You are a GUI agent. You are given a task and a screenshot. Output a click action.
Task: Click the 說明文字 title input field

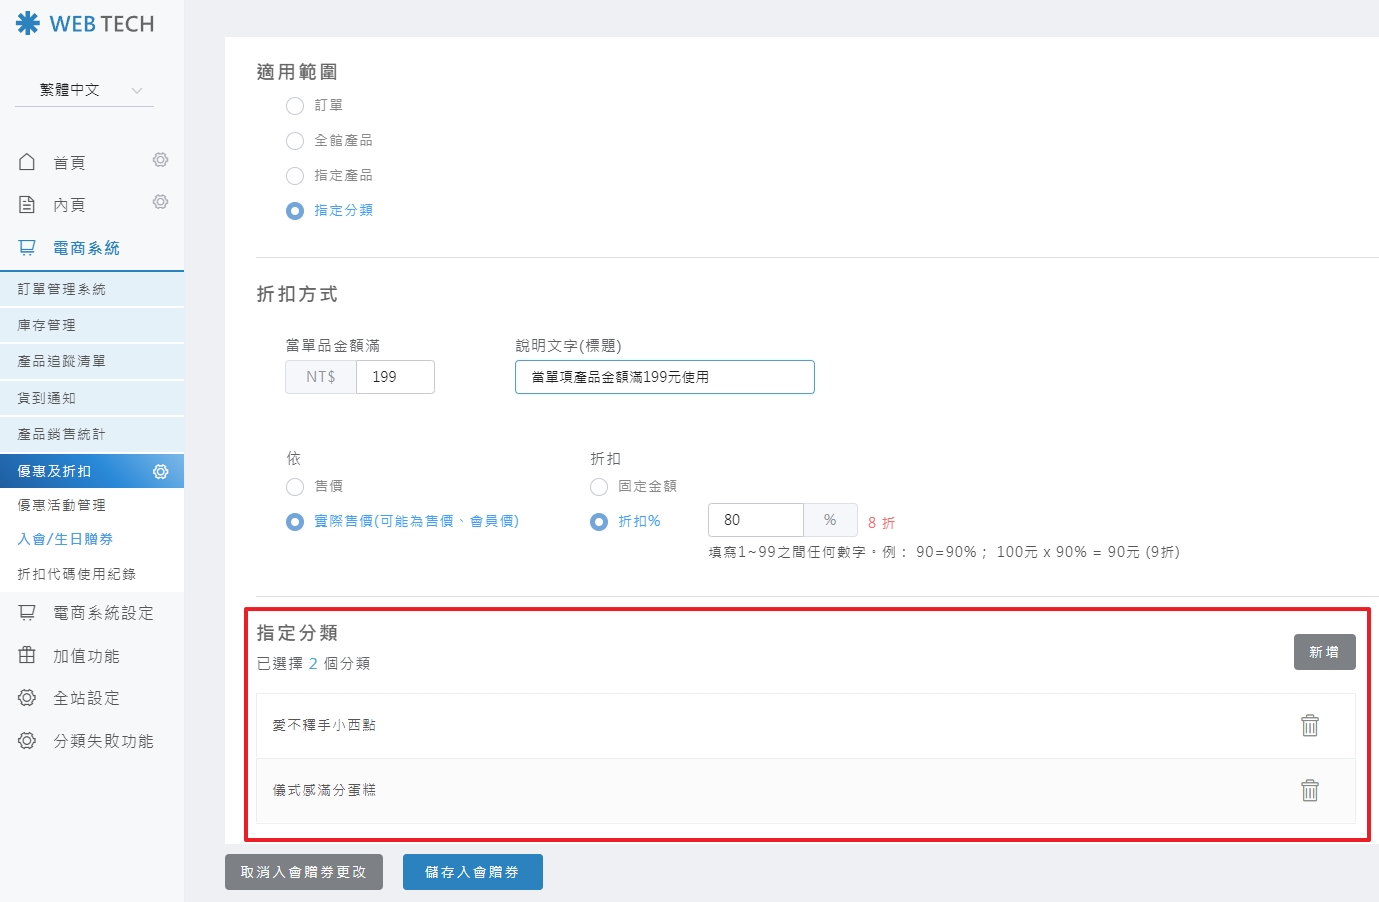[664, 377]
